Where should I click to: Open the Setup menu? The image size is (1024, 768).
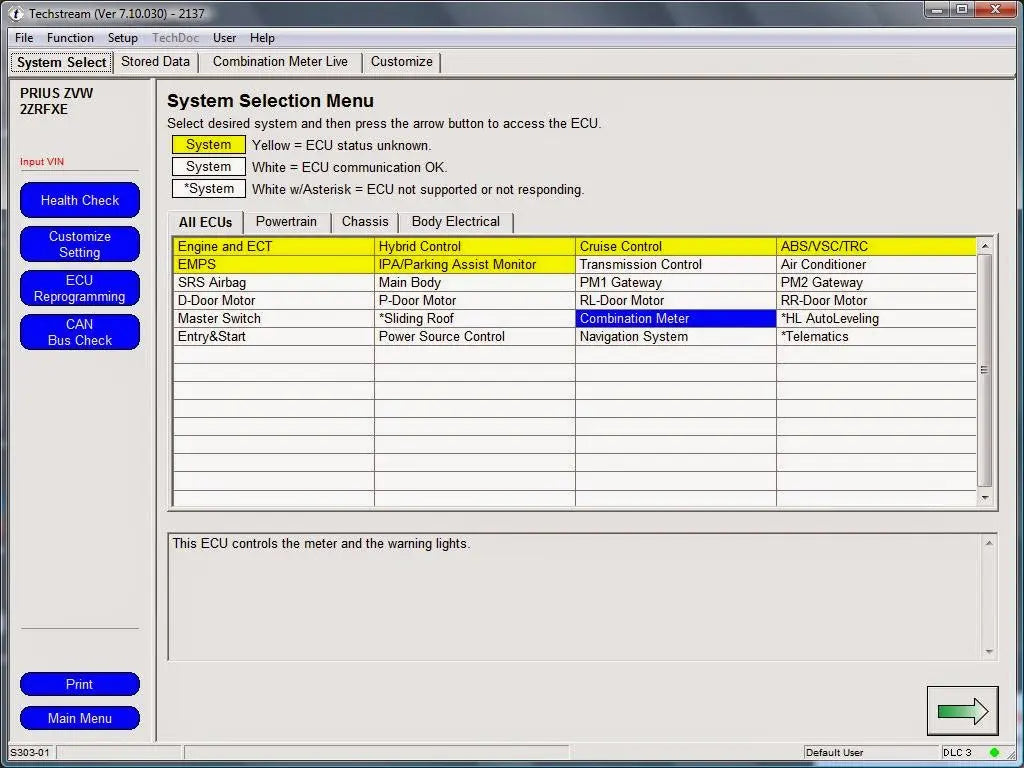[x=122, y=37]
